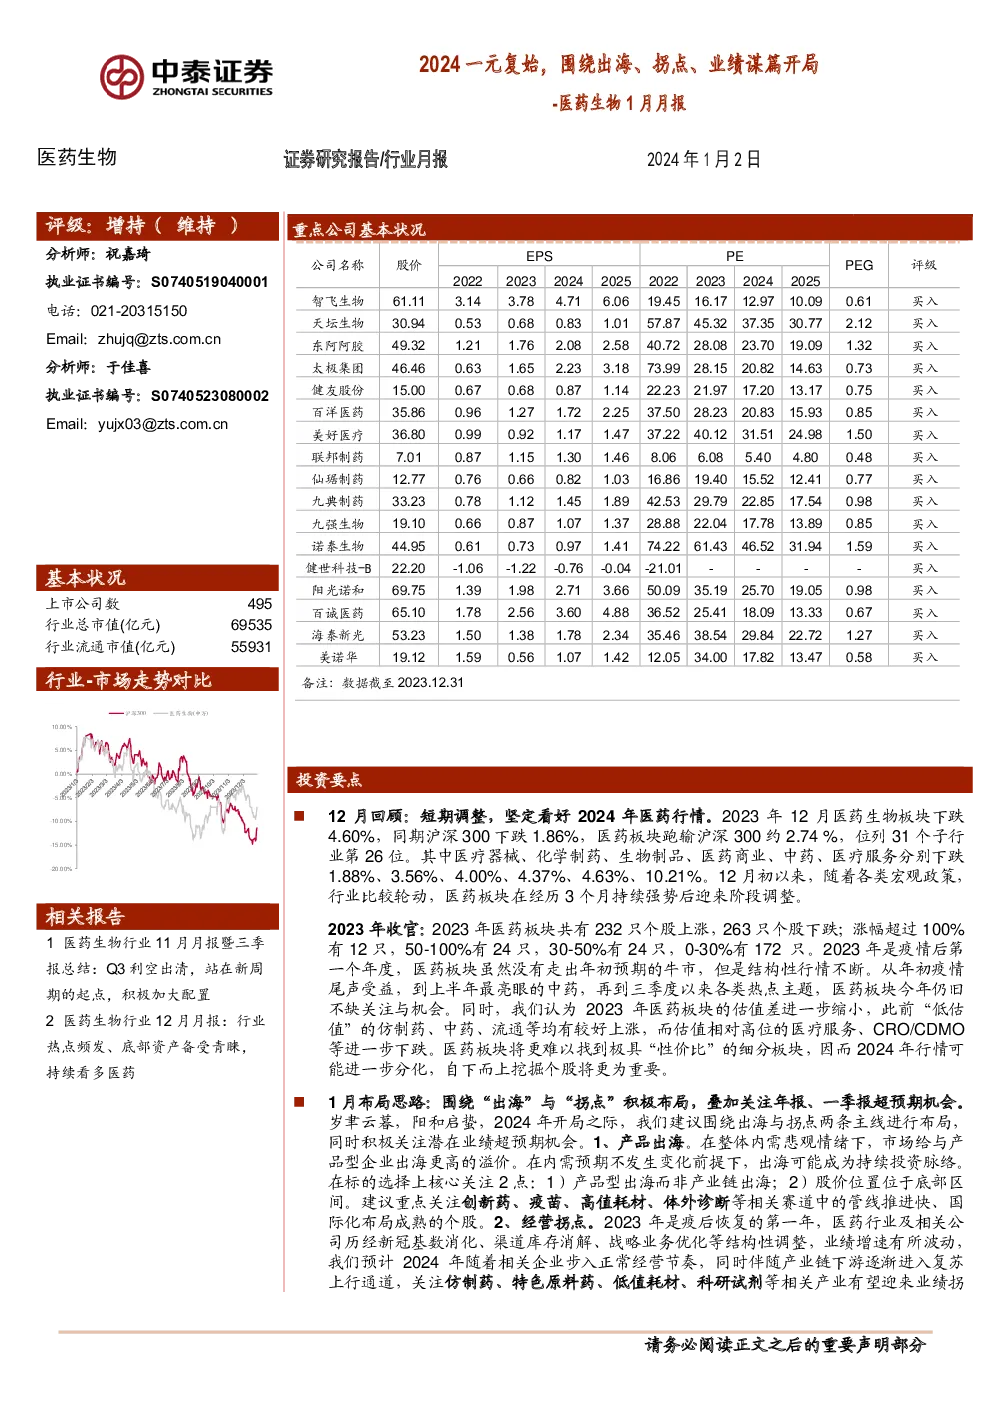Select the 健世科技-B company name
The width and height of the screenshot is (992, 1403).
click(x=338, y=568)
